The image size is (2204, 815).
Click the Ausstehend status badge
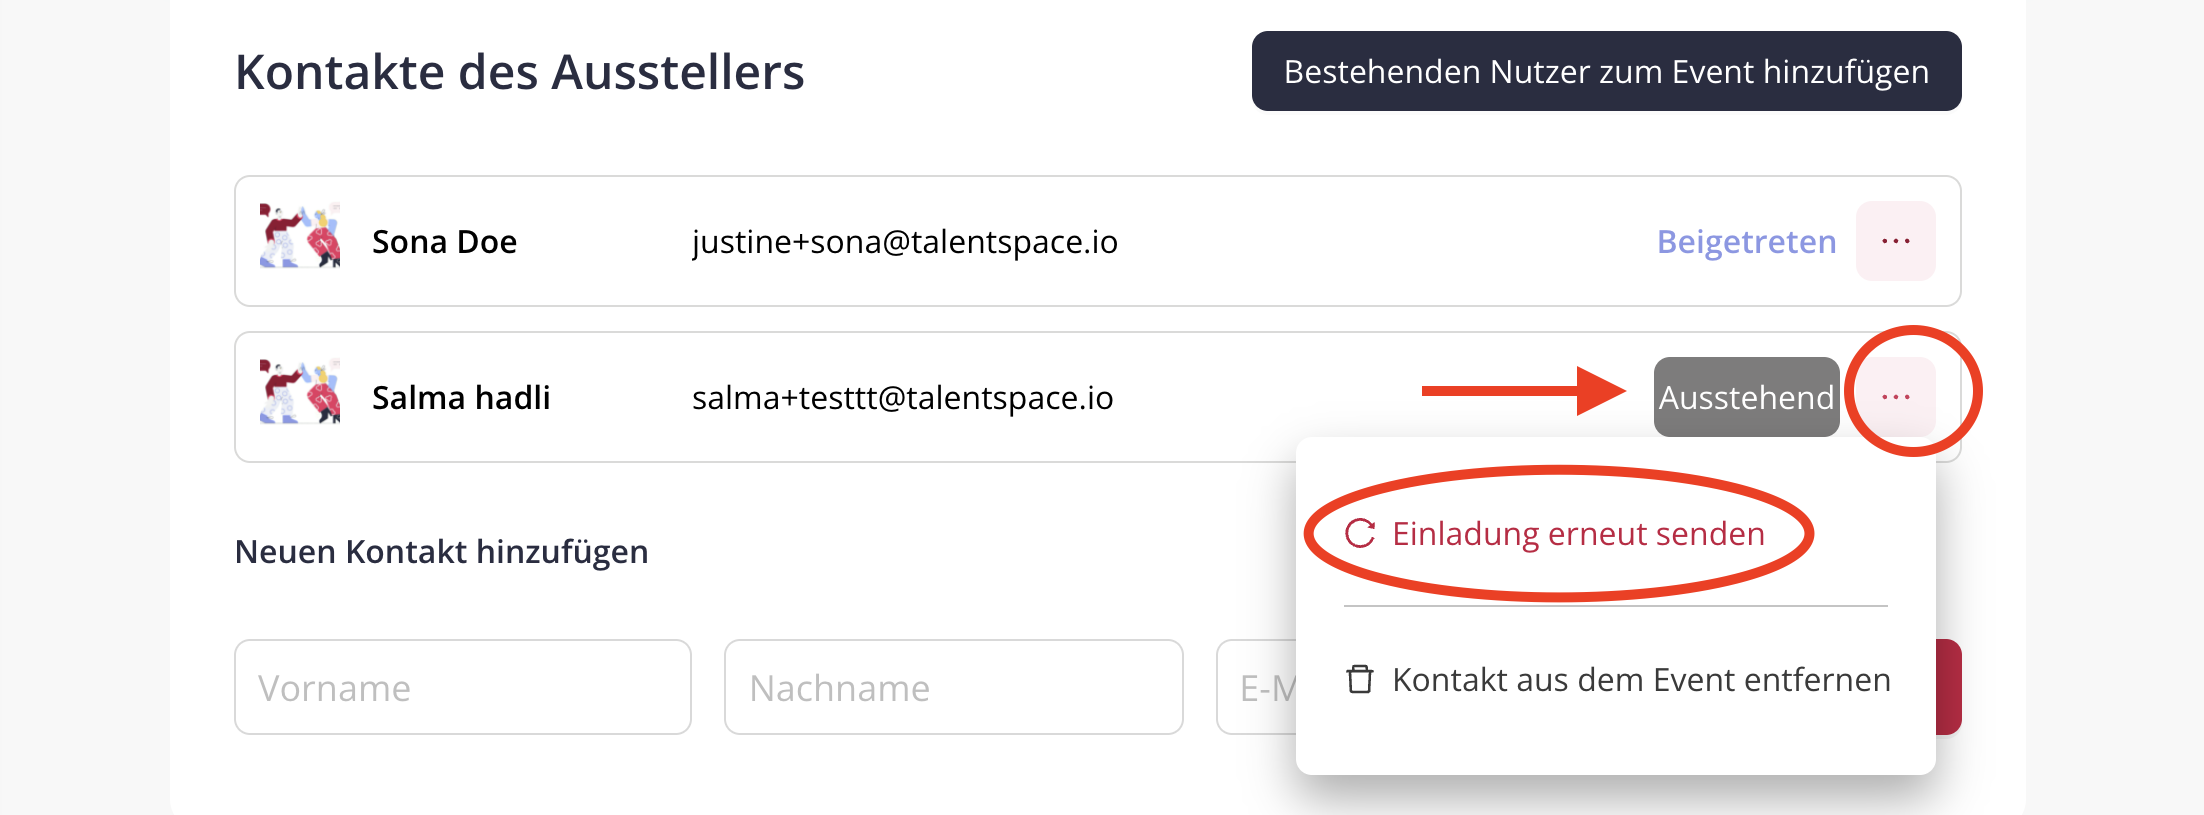[1746, 397]
